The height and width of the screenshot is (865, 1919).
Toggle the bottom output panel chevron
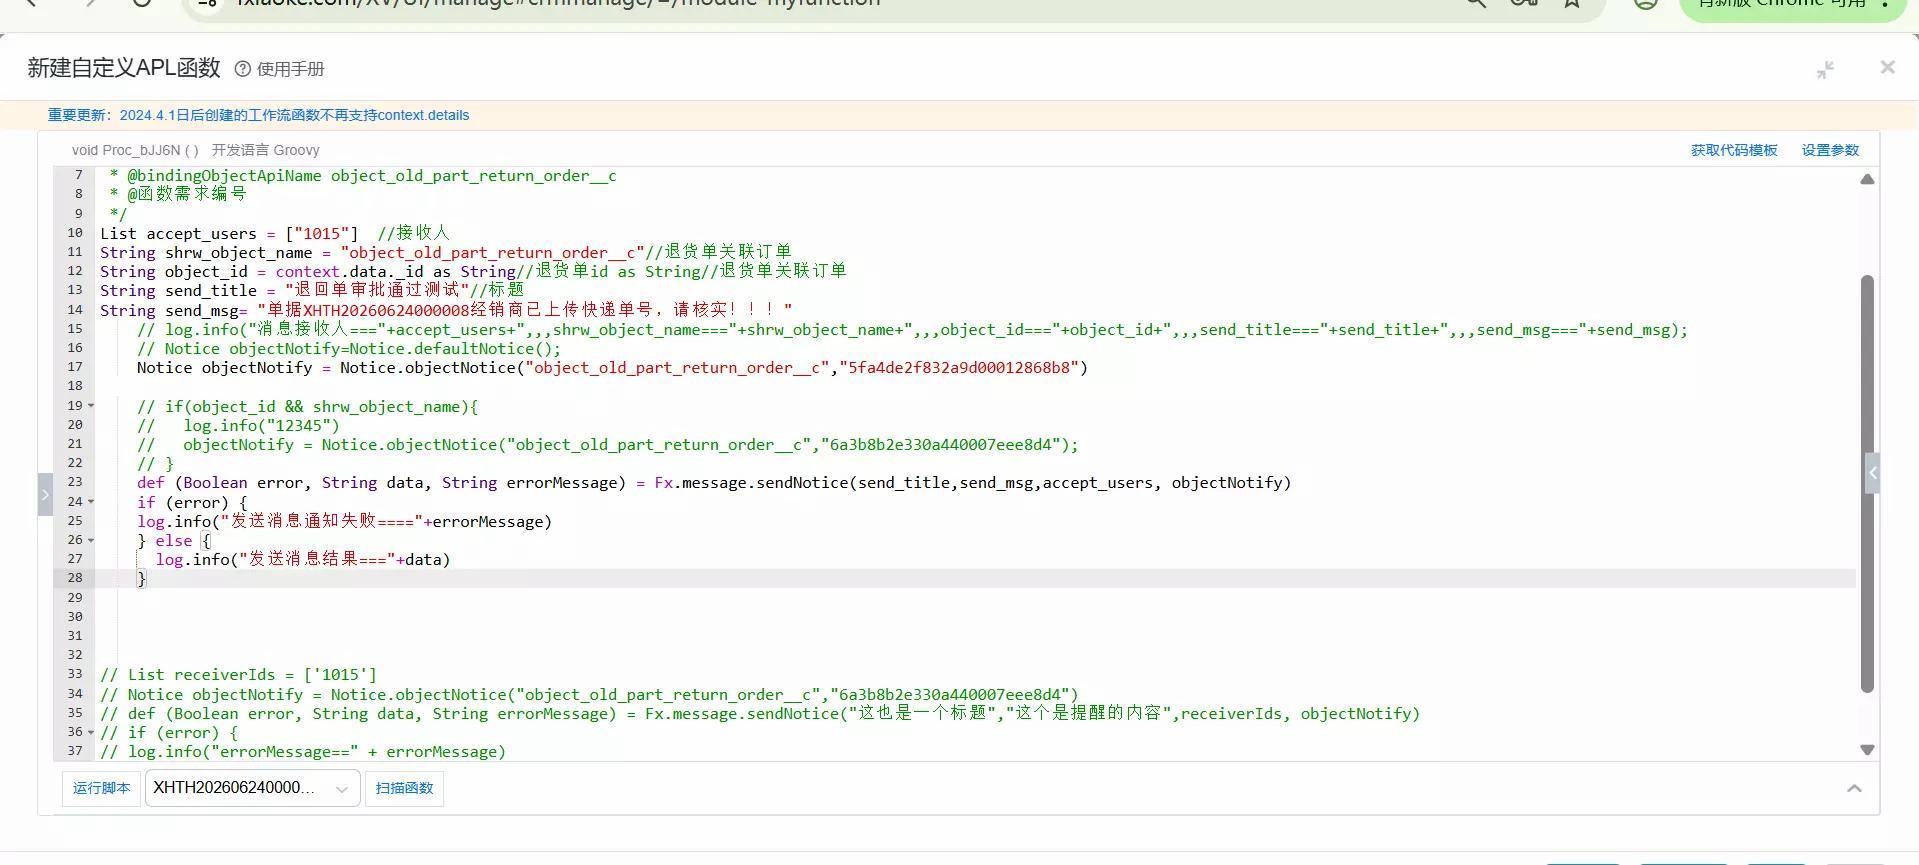coord(1854,788)
